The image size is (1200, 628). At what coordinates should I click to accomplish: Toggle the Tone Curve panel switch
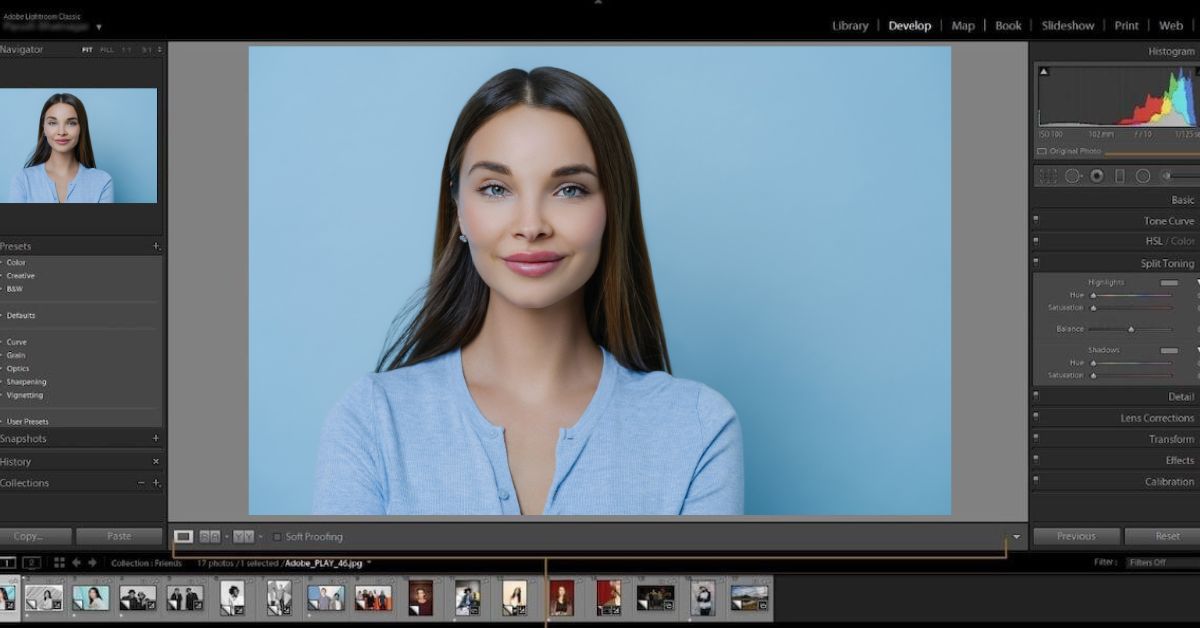tap(1036, 219)
